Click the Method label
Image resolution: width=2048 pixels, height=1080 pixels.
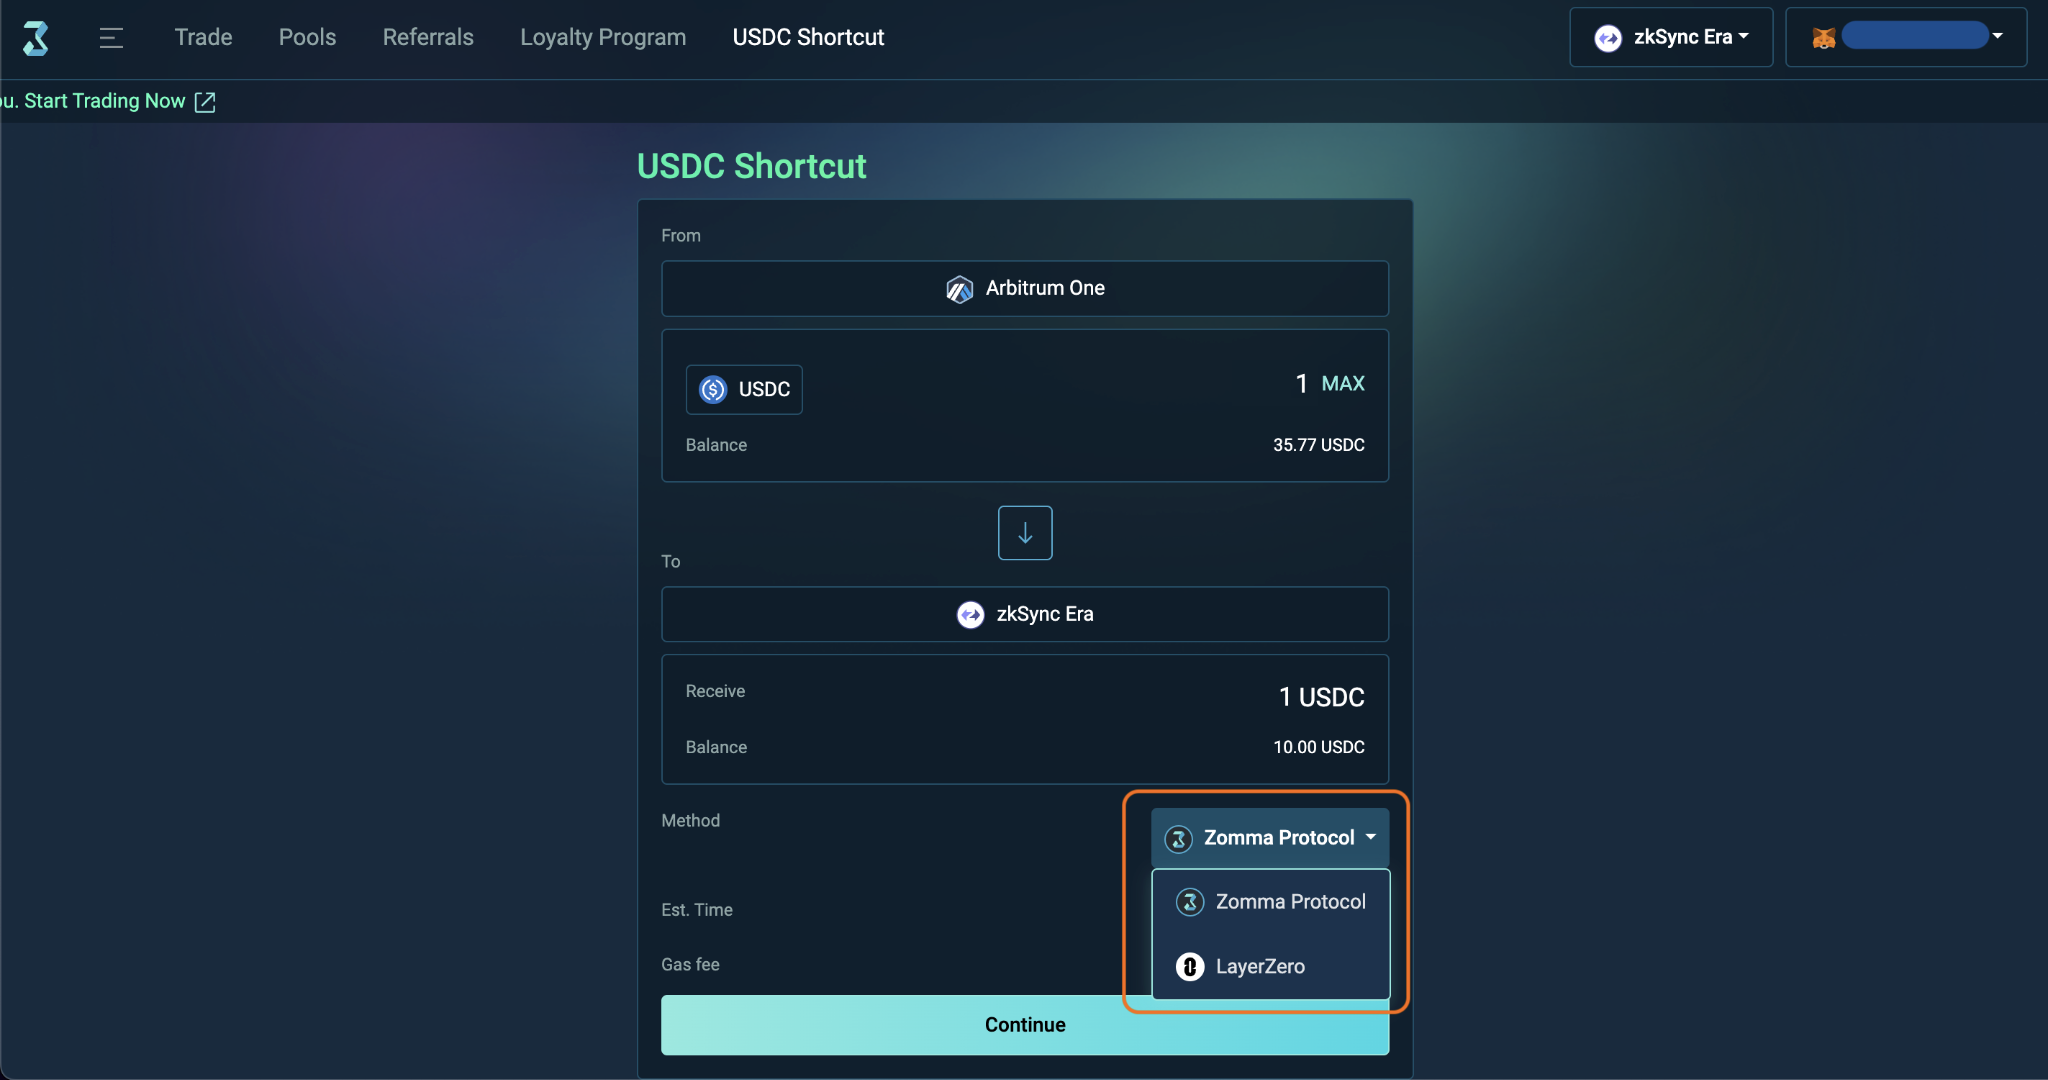tap(690, 820)
